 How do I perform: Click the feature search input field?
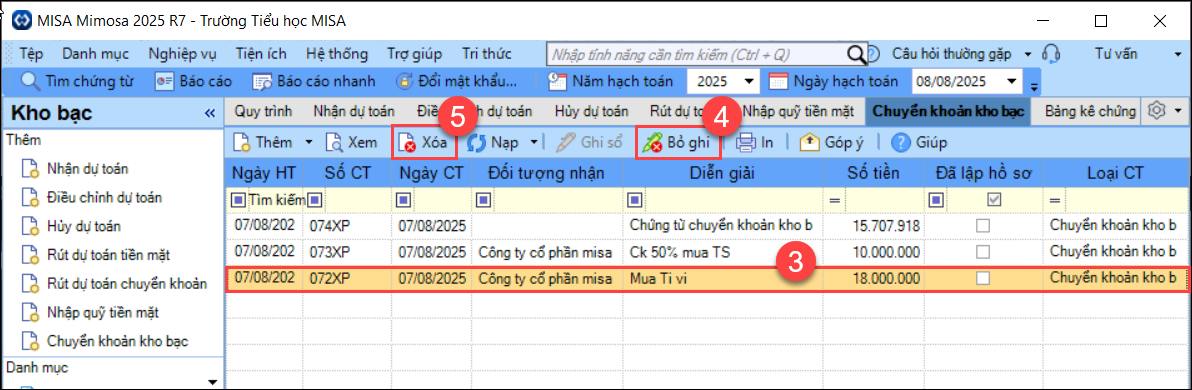698,54
